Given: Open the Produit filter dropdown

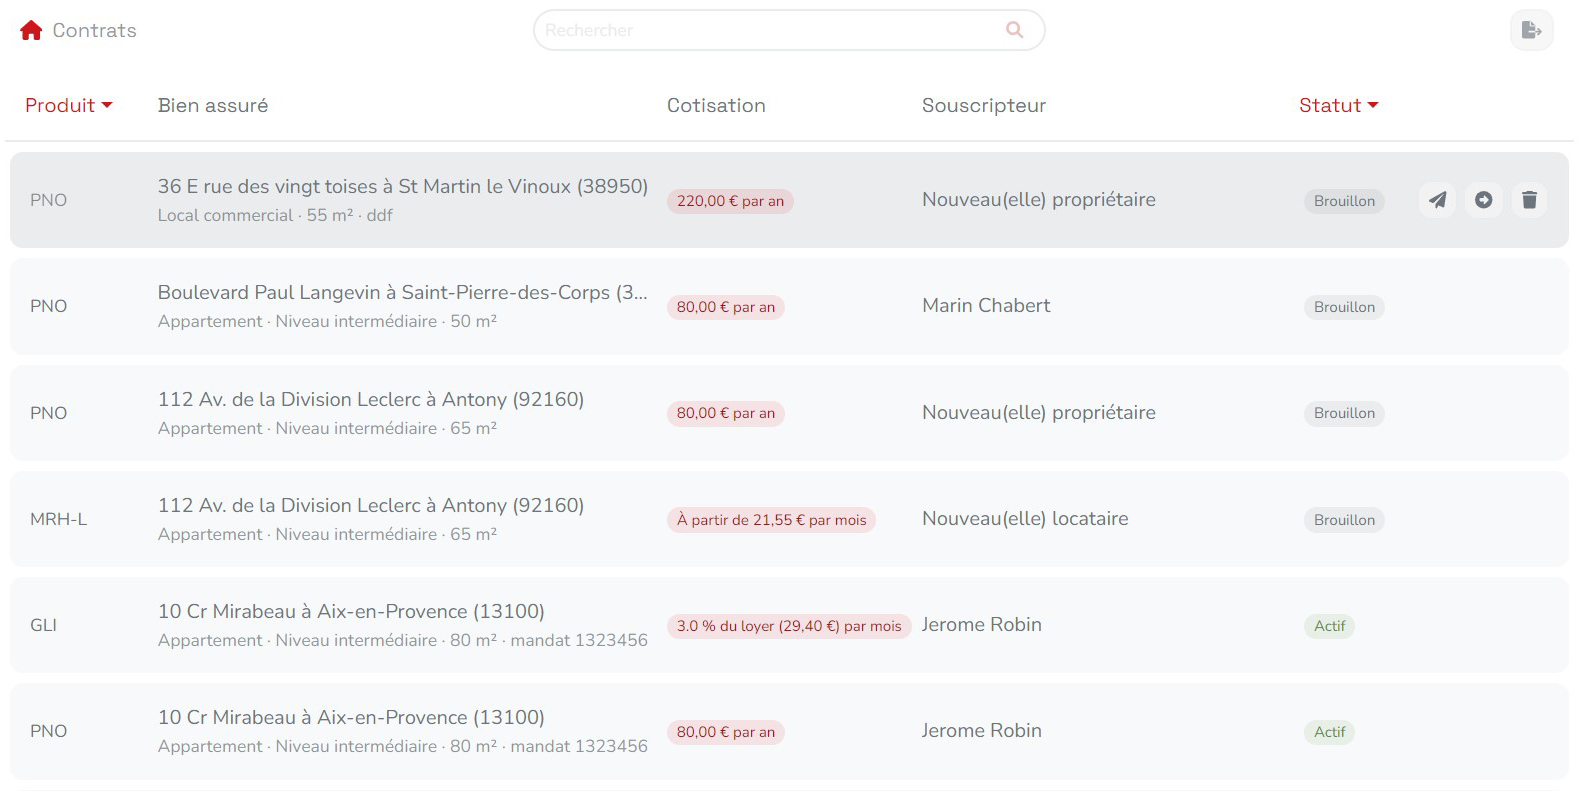Looking at the screenshot, I should pos(68,105).
